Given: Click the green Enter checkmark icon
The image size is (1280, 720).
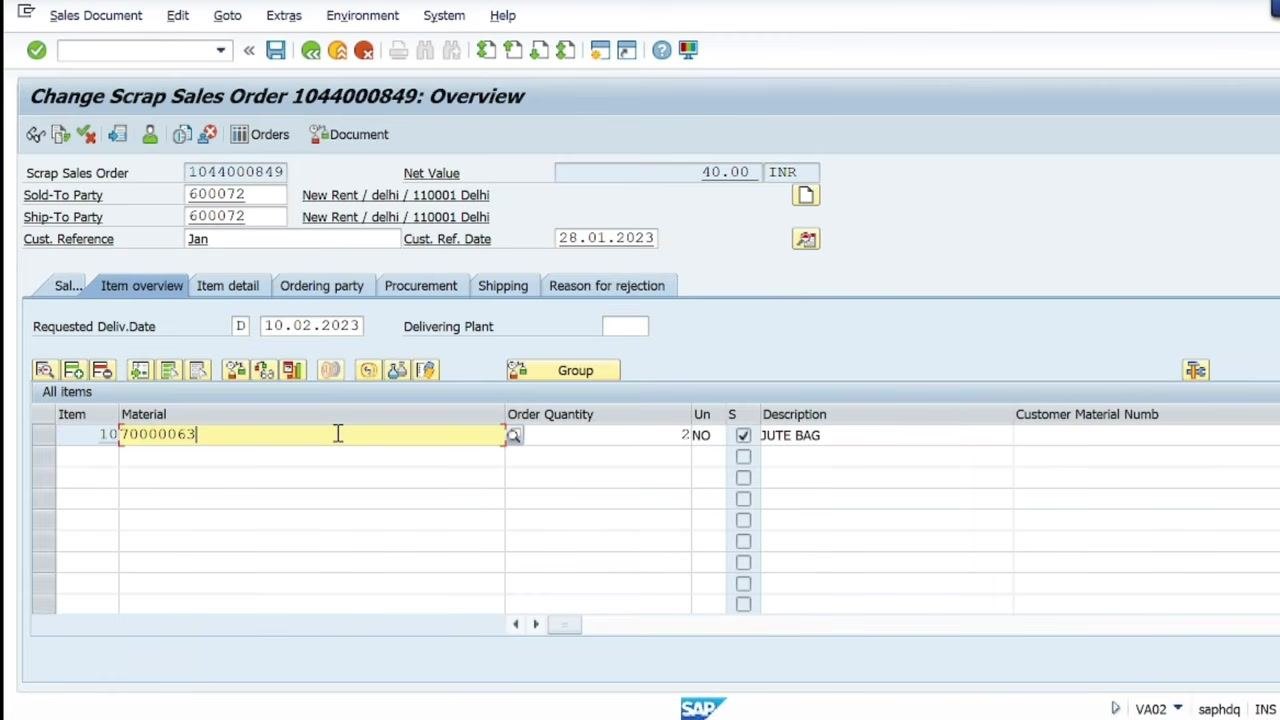Looking at the screenshot, I should click(37, 50).
